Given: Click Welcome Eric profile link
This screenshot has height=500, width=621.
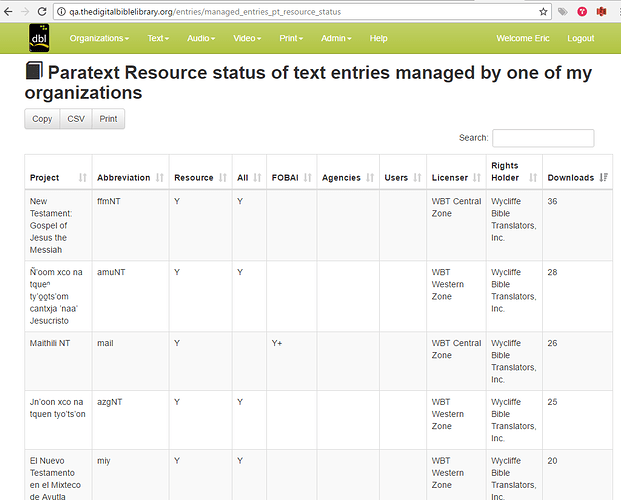Looking at the screenshot, I should pyautogui.click(x=523, y=38).
